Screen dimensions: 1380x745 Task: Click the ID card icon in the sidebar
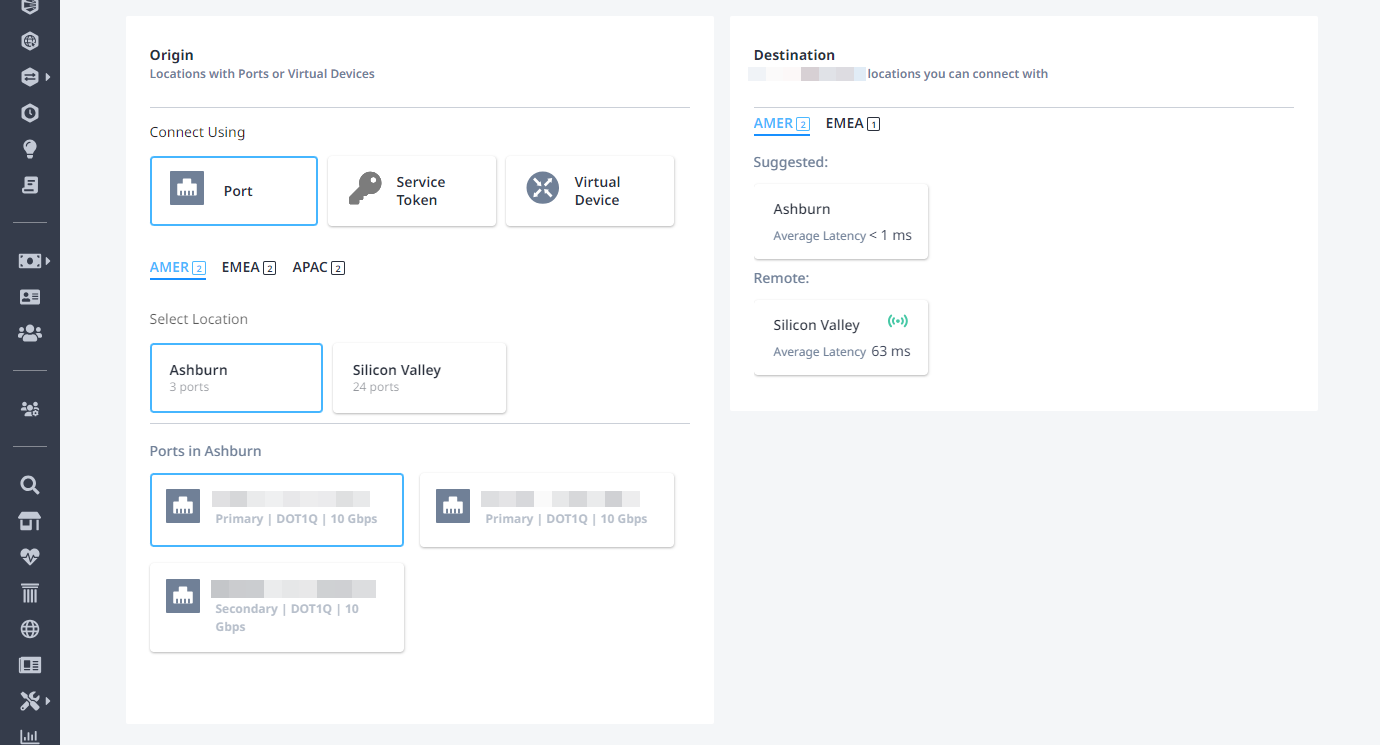pyautogui.click(x=30, y=297)
